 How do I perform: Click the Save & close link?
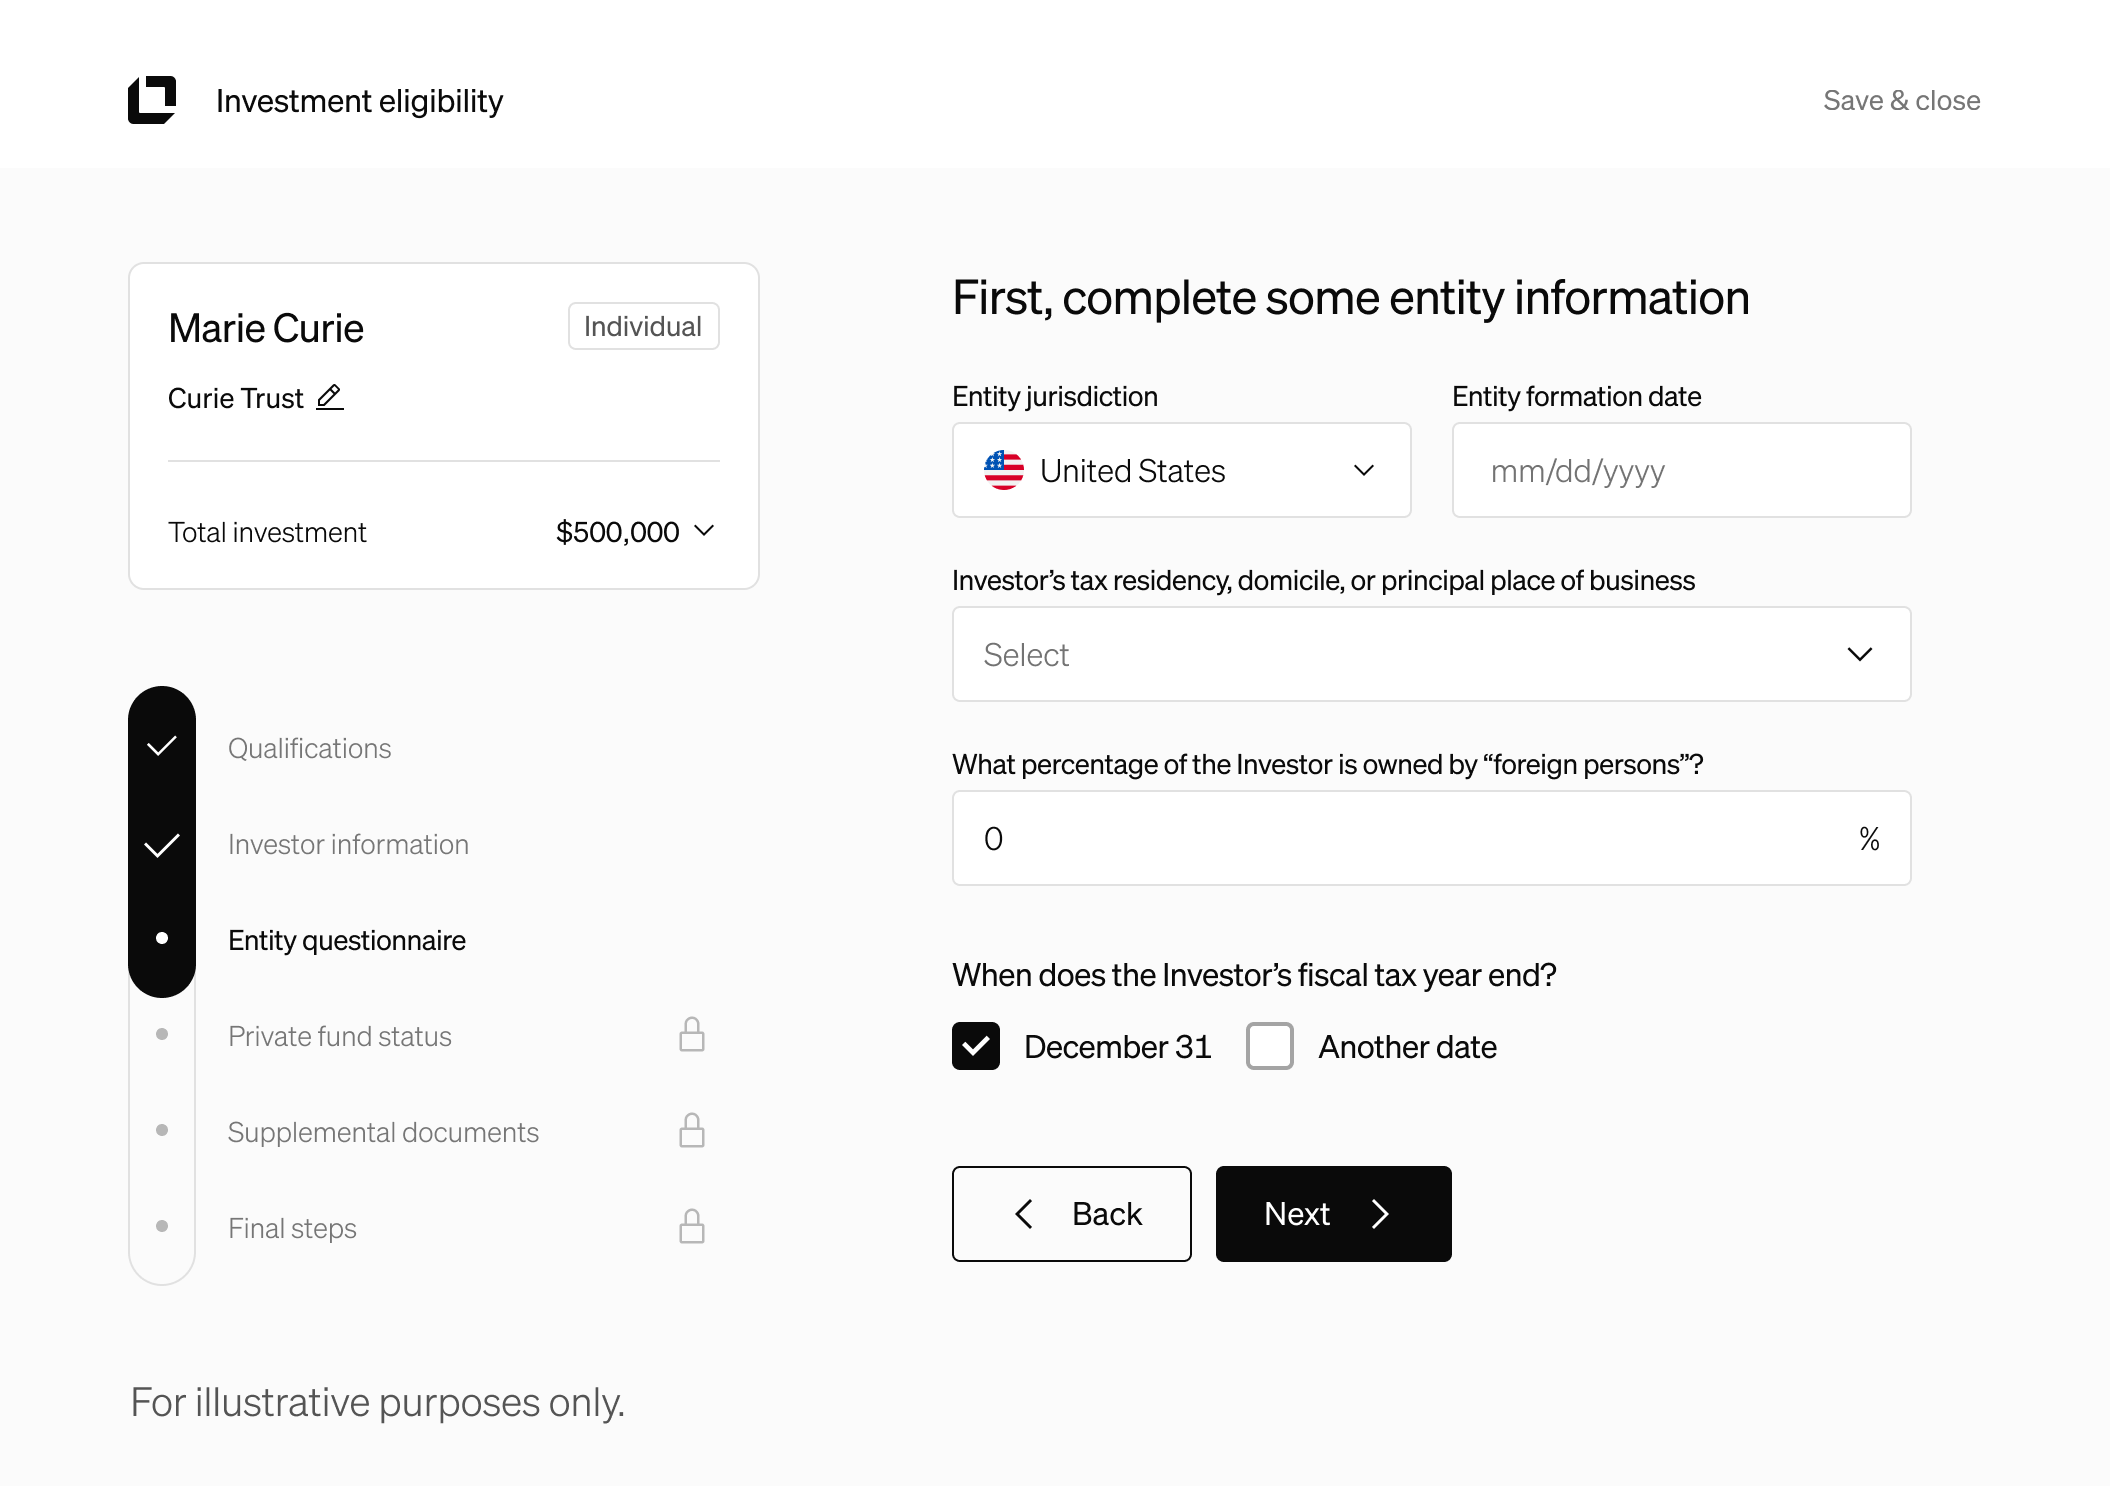(1901, 100)
